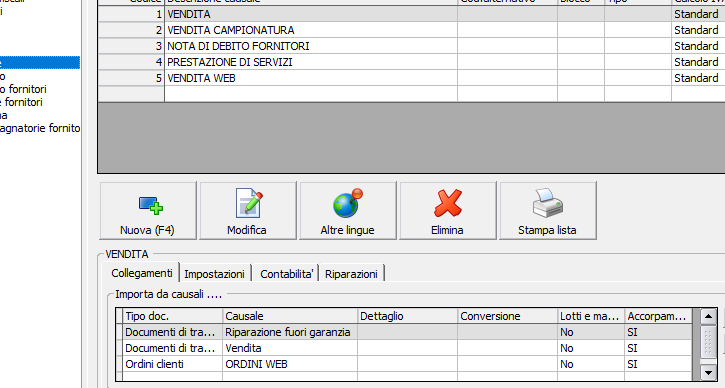This screenshot has width=725, height=388.
Task: Click the printer icon
Action: coord(547,203)
